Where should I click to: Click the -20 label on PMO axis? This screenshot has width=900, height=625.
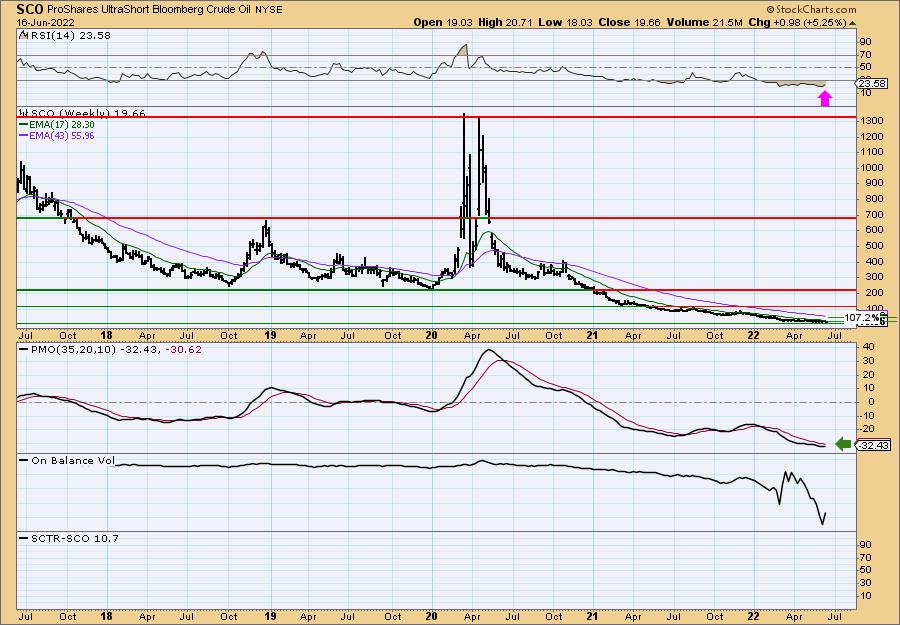coord(866,429)
